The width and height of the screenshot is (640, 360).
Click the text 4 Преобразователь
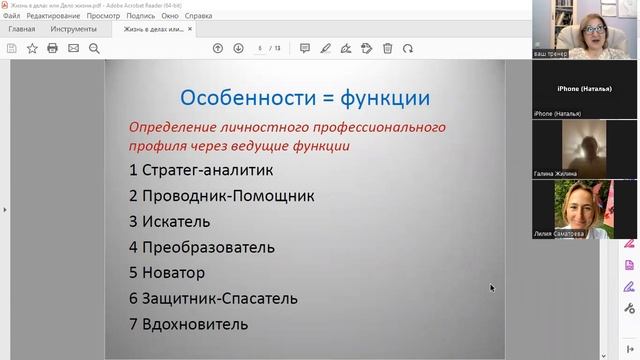[202, 247]
